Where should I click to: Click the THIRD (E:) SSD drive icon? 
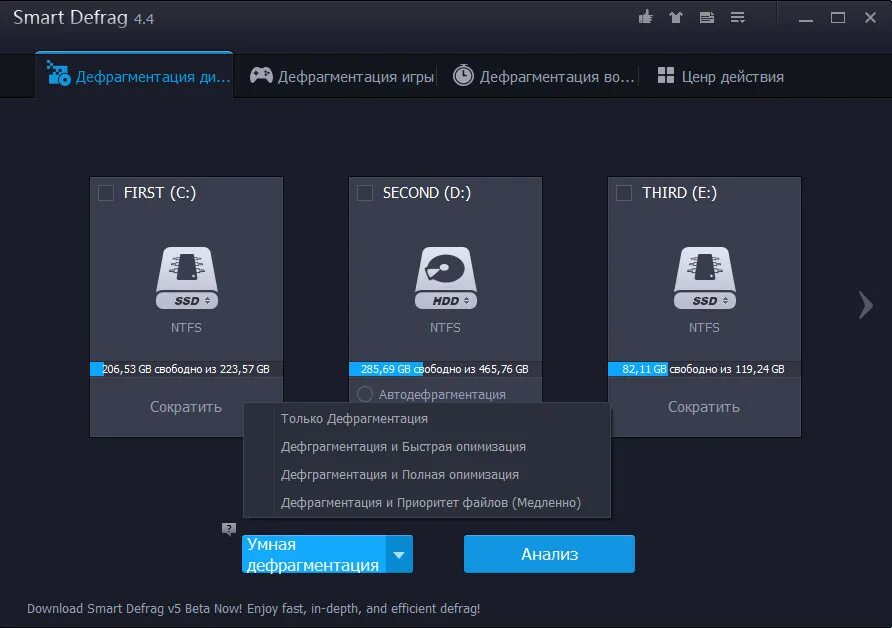pyautogui.click(x=704, y=278)
